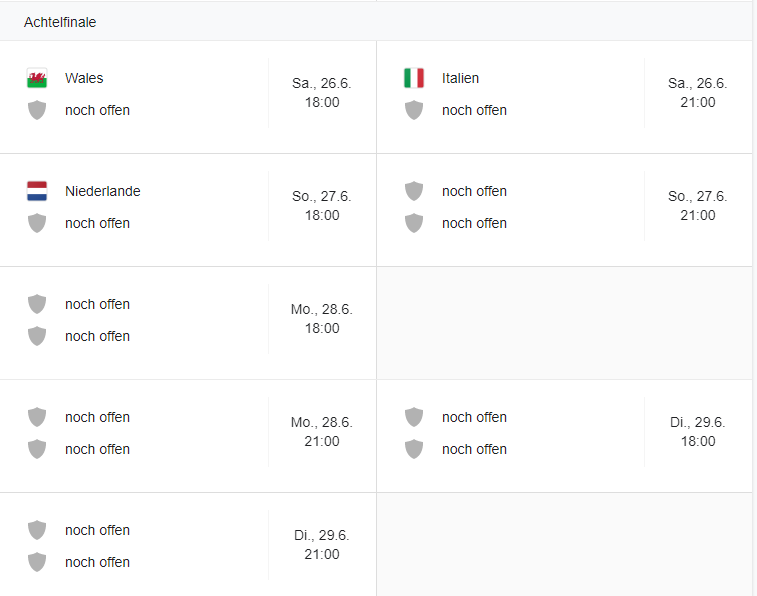Image resolution: width=757 pixels, height=596 pixels.
Task: Click the Wales flag icon
Action: click(x=37, y=78)
